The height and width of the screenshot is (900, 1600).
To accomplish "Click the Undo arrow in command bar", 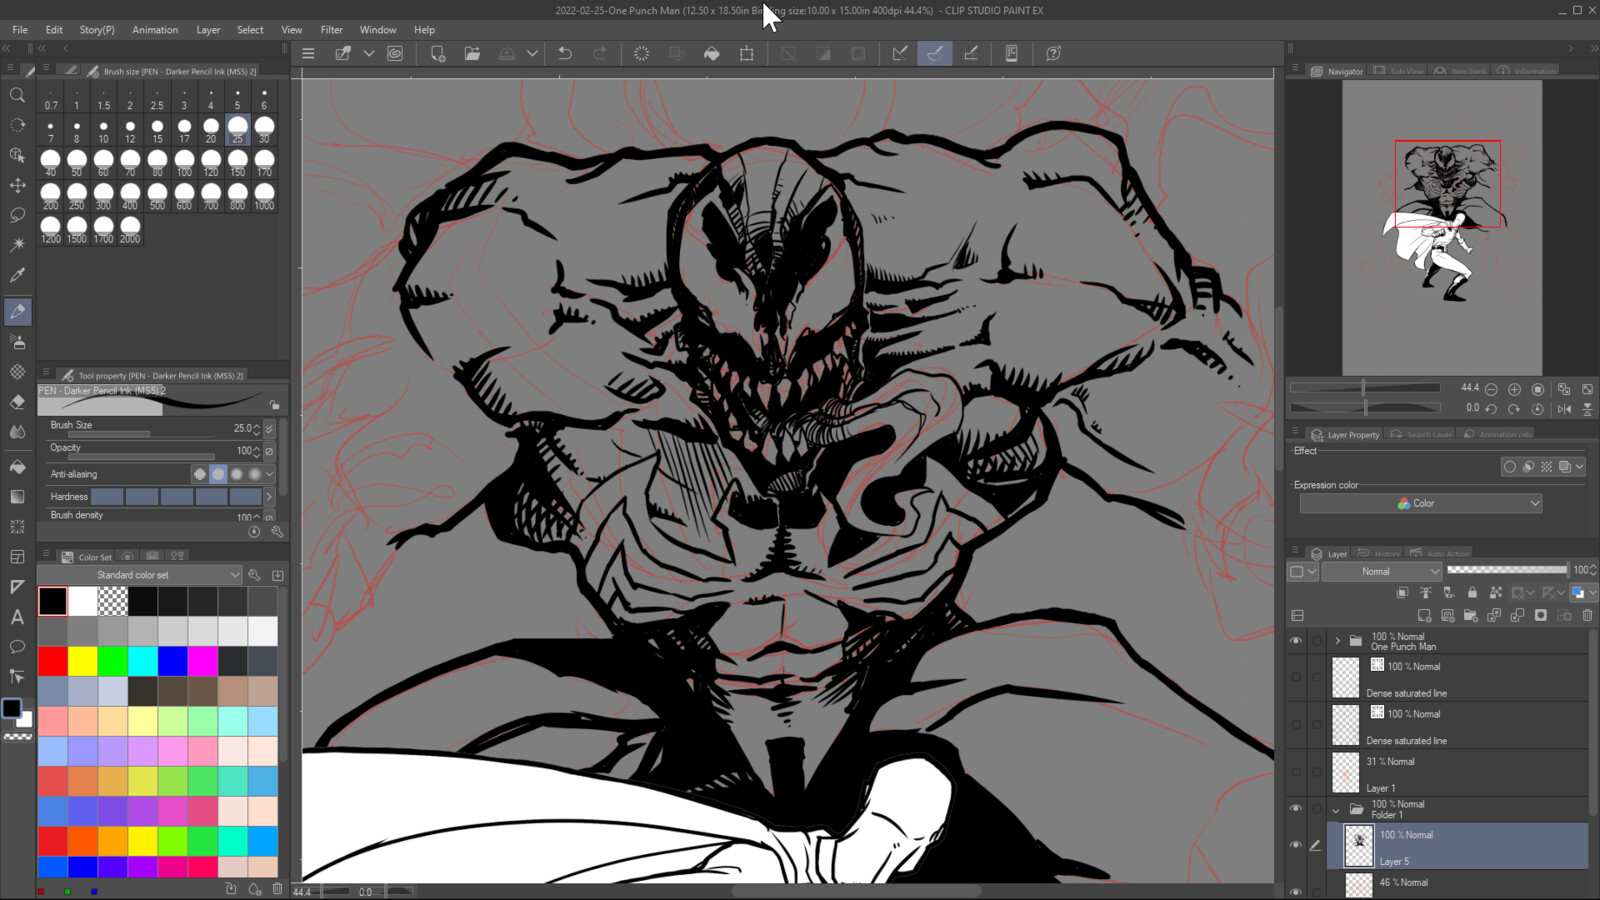I will pyautogui.click(x=565, y=53).
